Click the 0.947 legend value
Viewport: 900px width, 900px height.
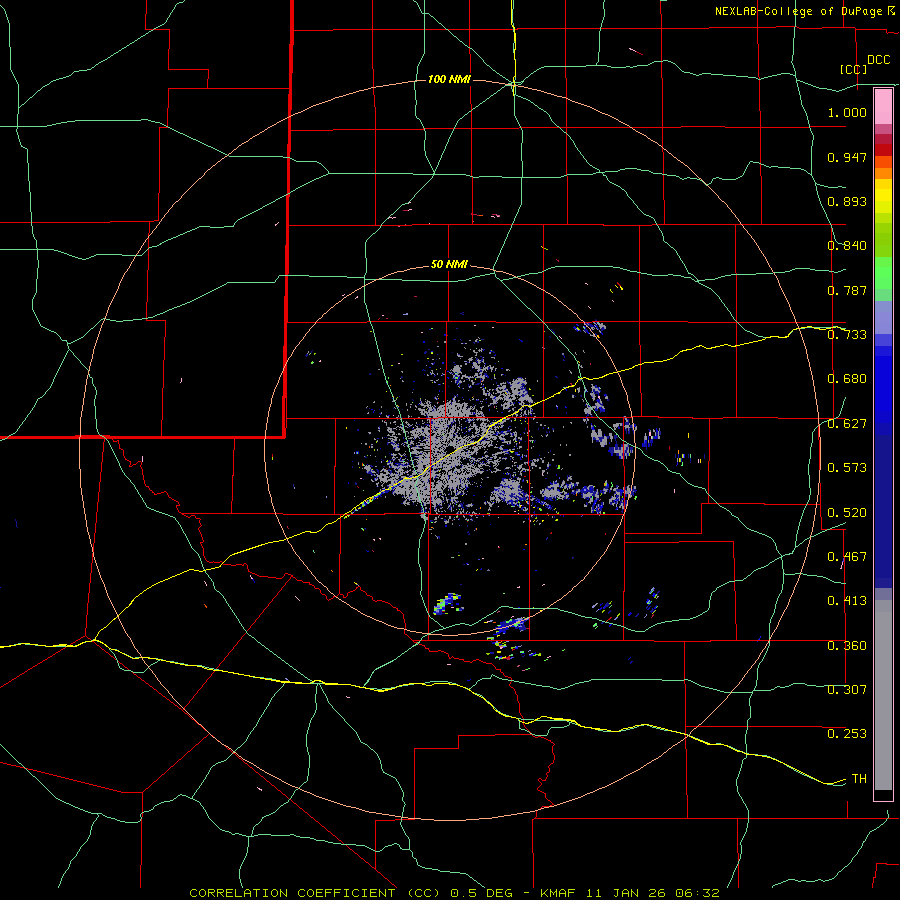click(847, 157)
